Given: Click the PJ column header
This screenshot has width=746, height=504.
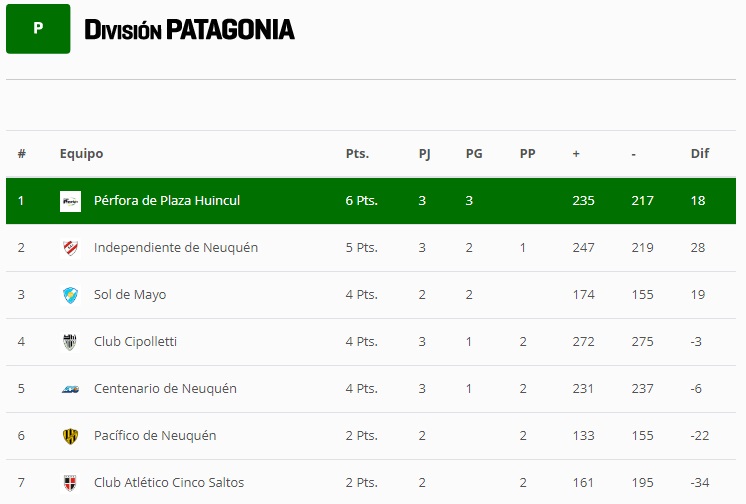Looking at the screenshot, I should 424,154.
